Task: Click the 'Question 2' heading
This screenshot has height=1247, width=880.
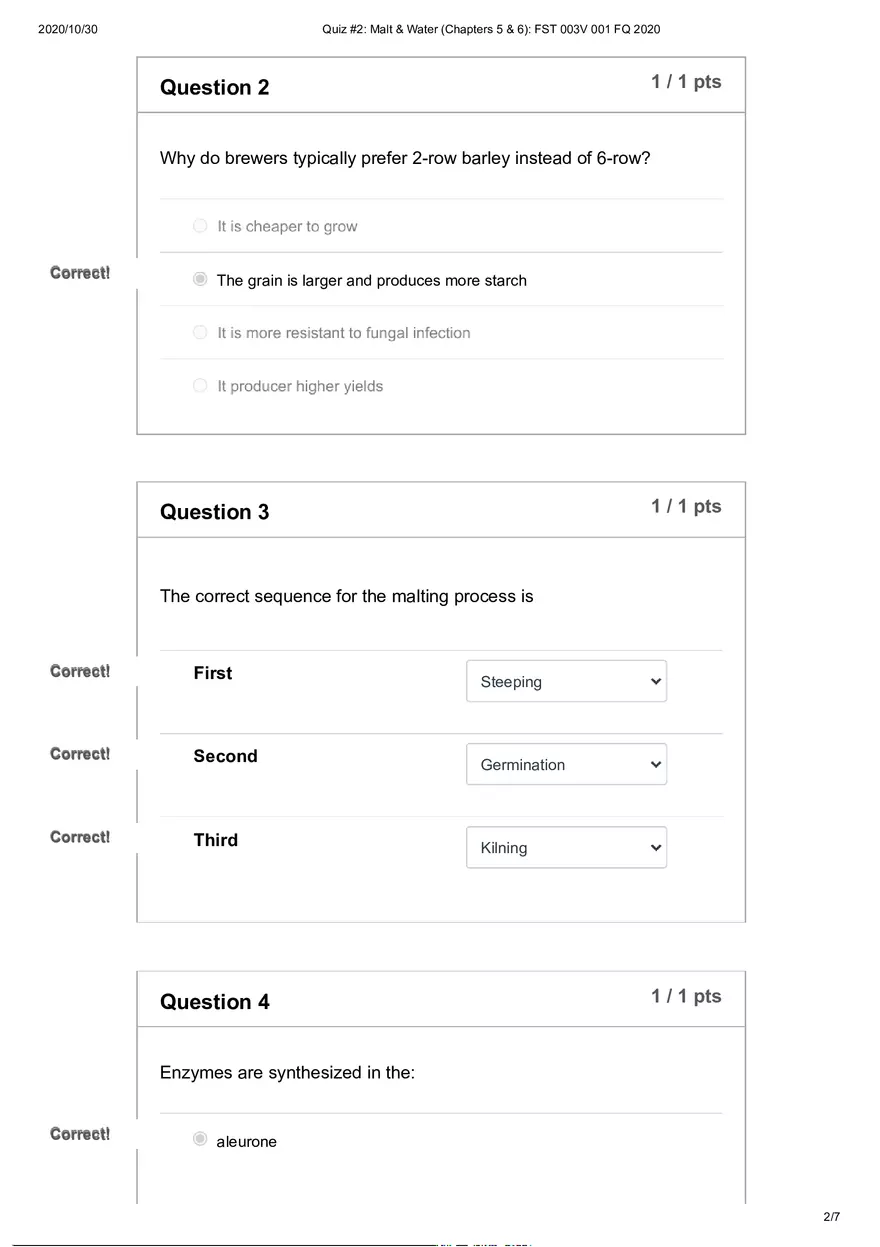Action: coord(214,88)
